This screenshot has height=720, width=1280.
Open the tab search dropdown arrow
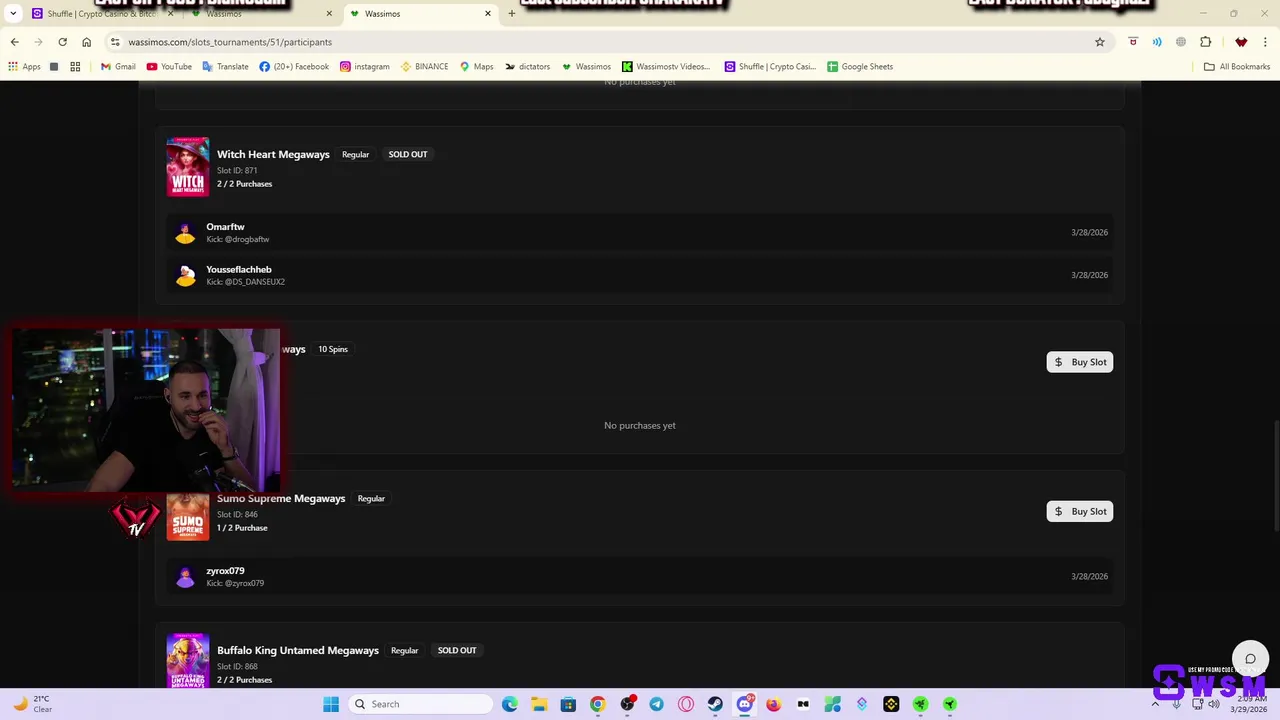click(x=13, y=14)
